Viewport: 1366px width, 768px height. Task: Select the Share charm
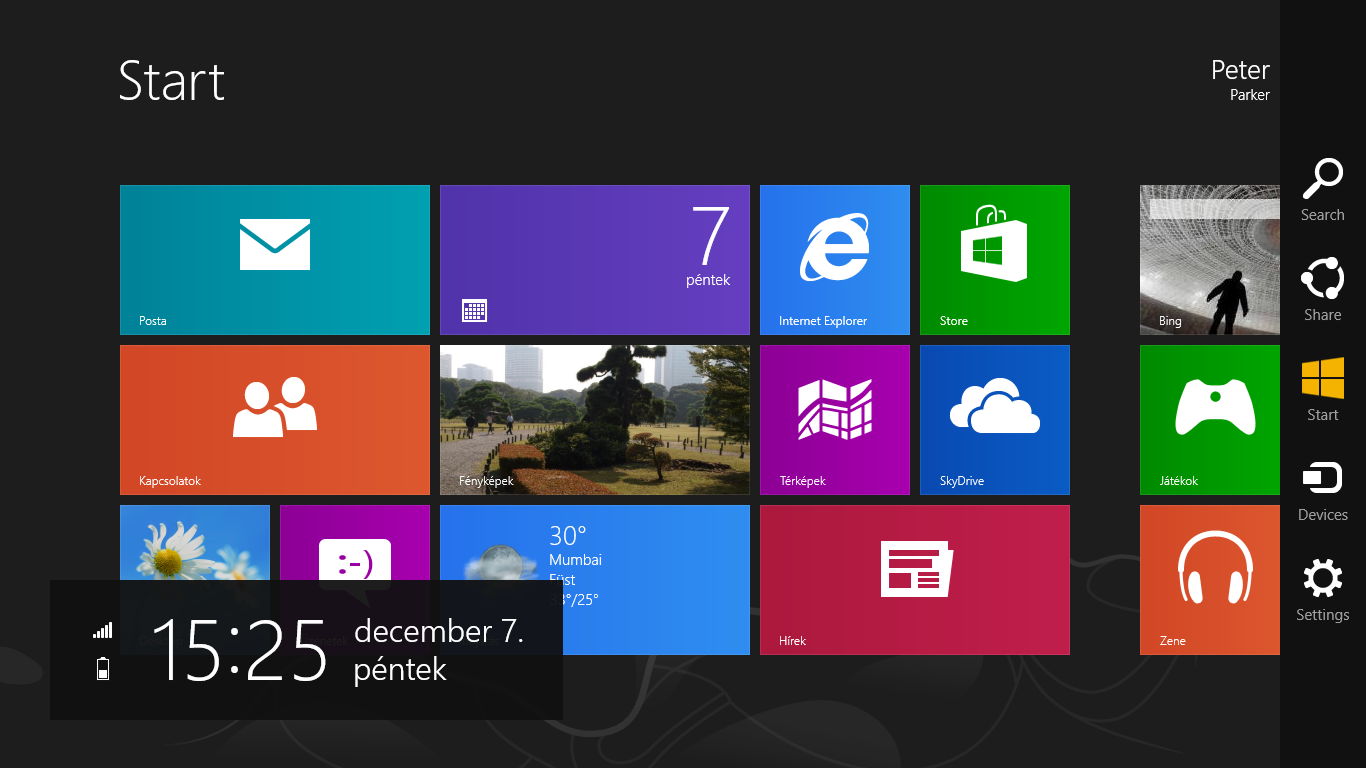pos(1322,290)
